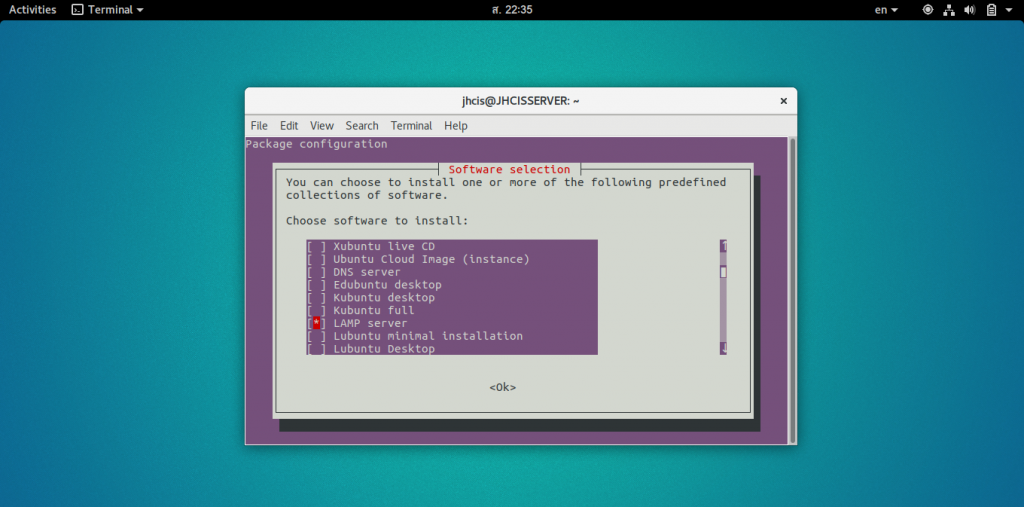
Task: Click the jhcis@JHCISSERVER window title bar text
Action: pos(520,101)
